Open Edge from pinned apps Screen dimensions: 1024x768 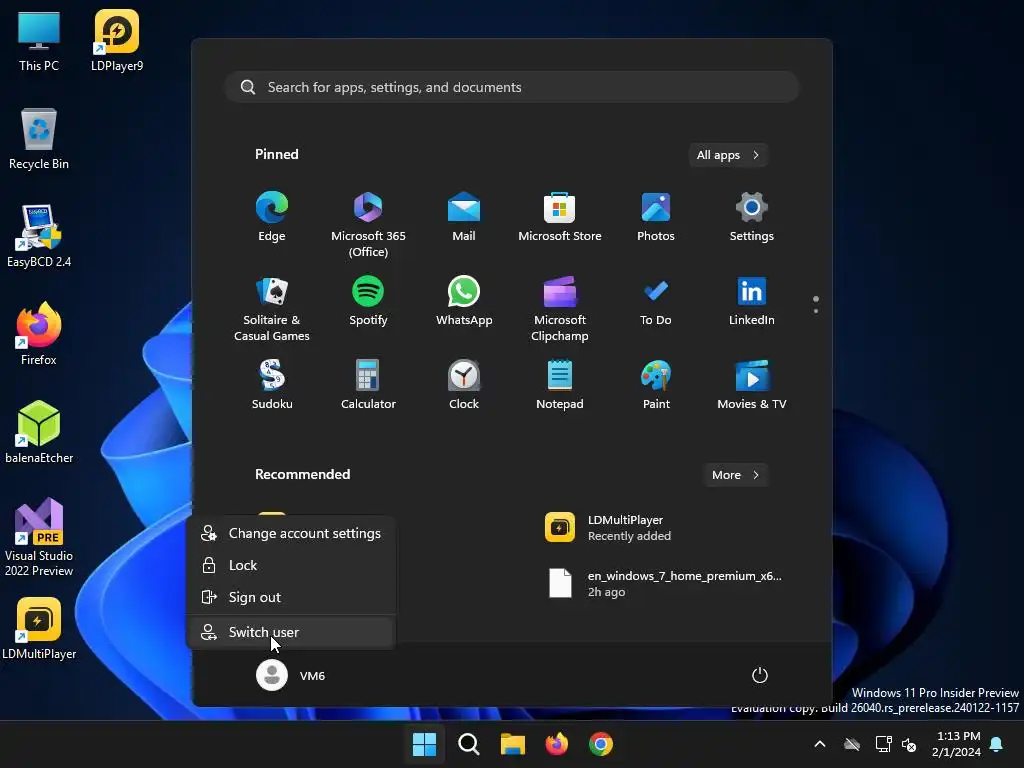click(272, 217)
